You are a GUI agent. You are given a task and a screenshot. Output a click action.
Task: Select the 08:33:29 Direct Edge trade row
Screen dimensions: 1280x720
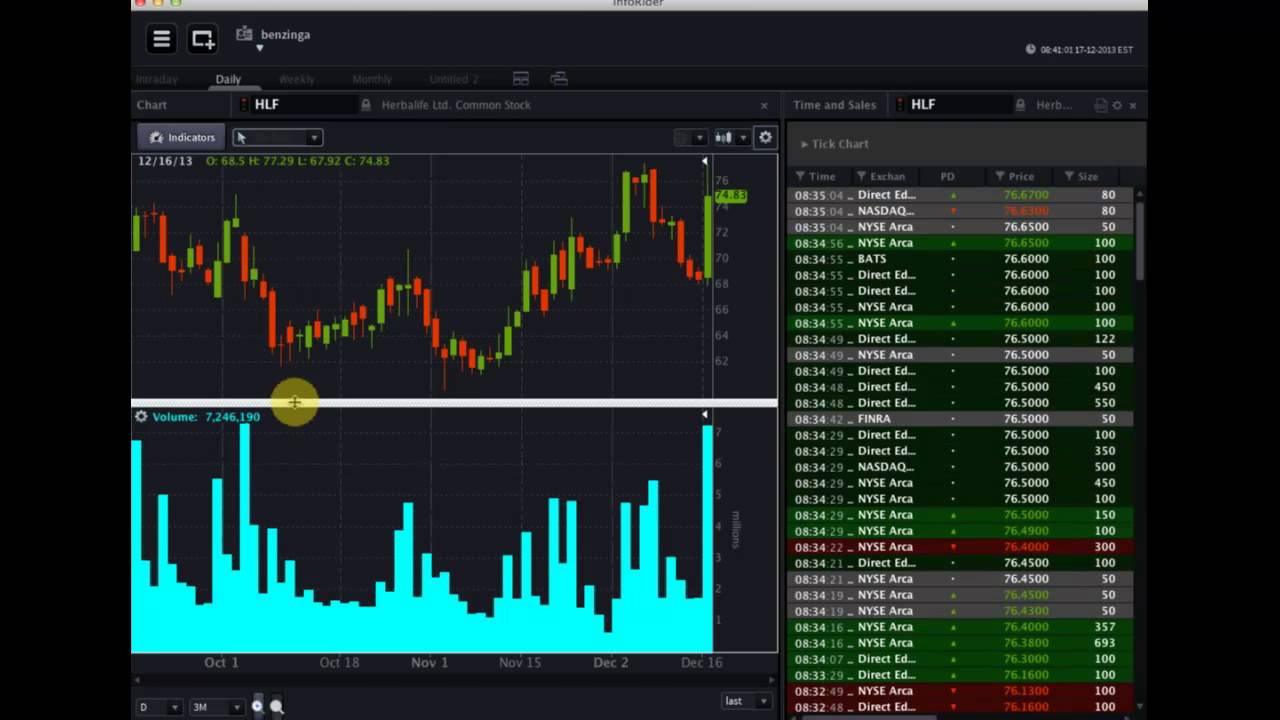(x=961, y=675)
